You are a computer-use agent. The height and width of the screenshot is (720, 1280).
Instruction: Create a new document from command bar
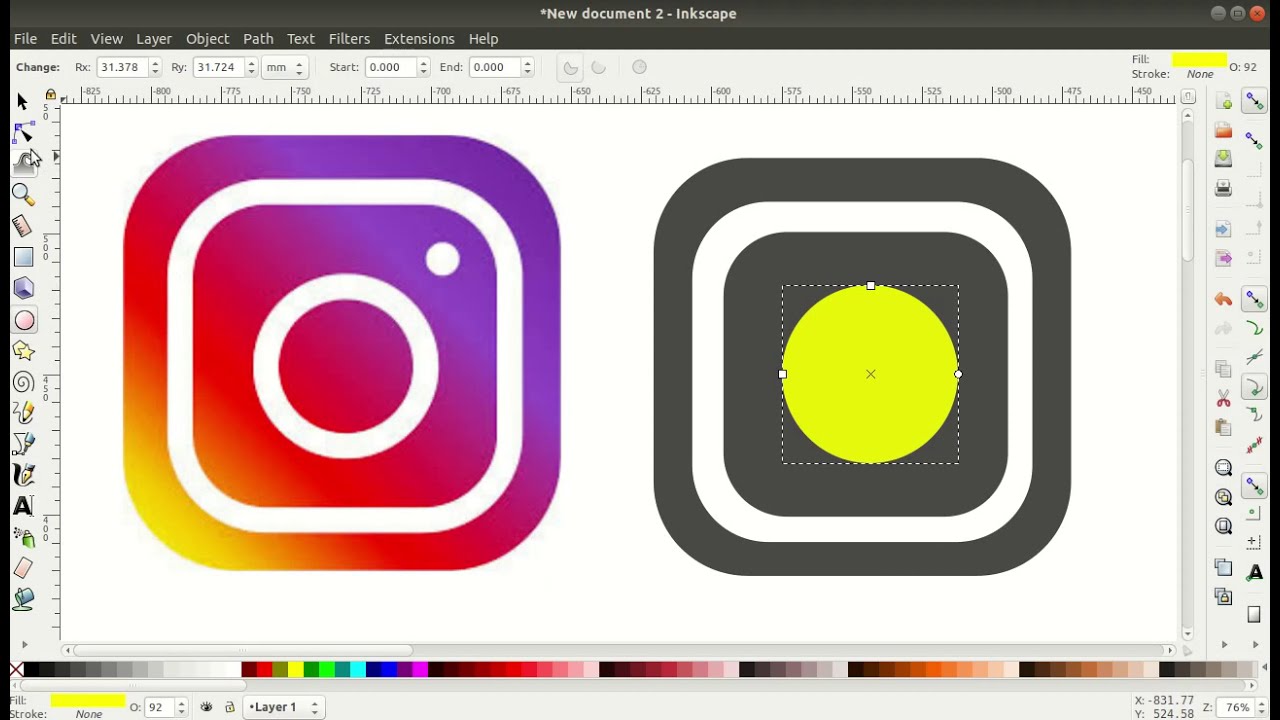[x=1223, y=101]
